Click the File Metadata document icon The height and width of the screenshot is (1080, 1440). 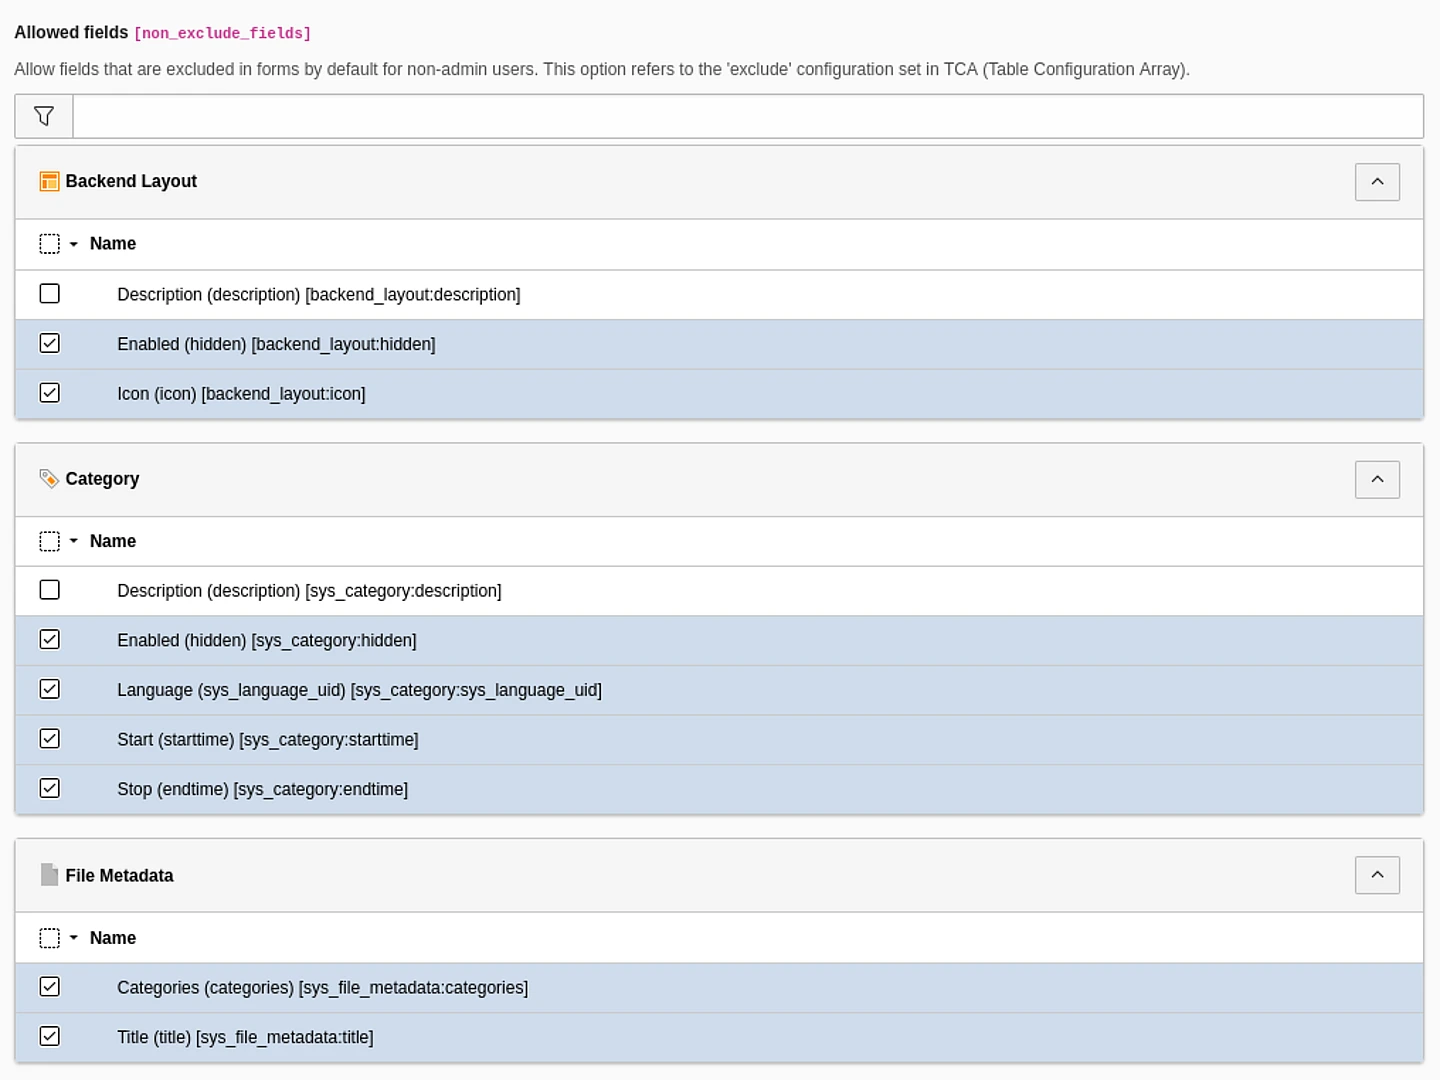click(49, 875)
